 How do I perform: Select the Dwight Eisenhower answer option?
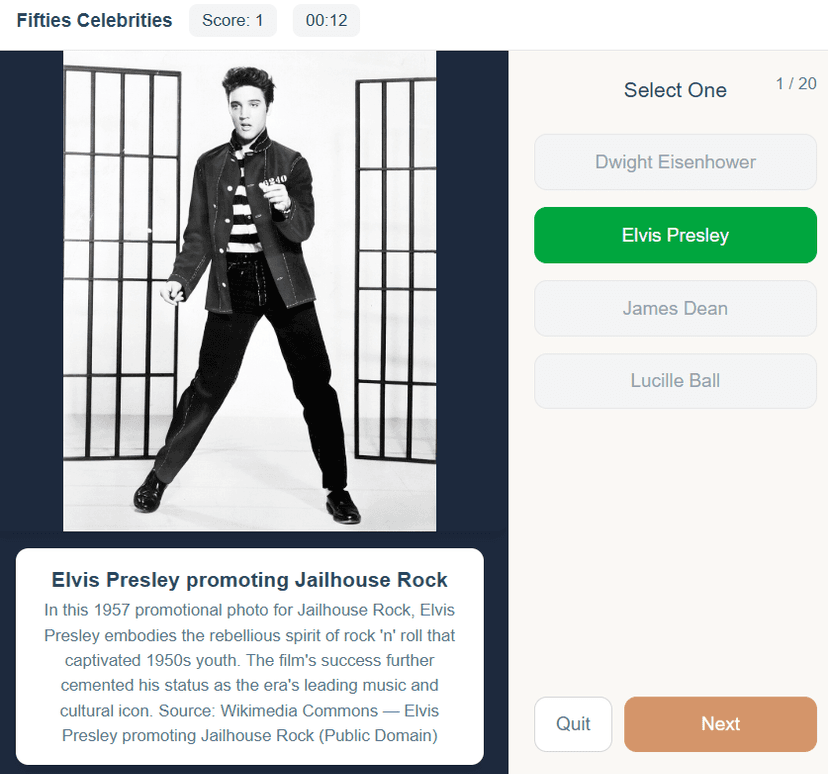[675, 162]
